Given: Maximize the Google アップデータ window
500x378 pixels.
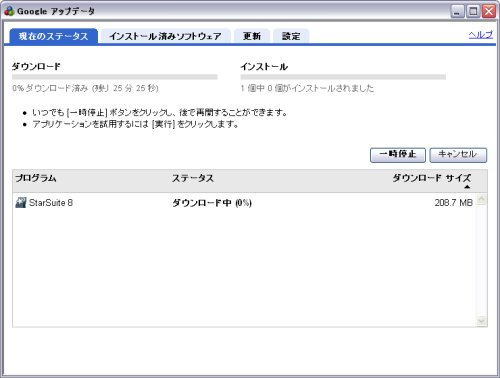Looking at the screenshot, I should tap(473, 11).
